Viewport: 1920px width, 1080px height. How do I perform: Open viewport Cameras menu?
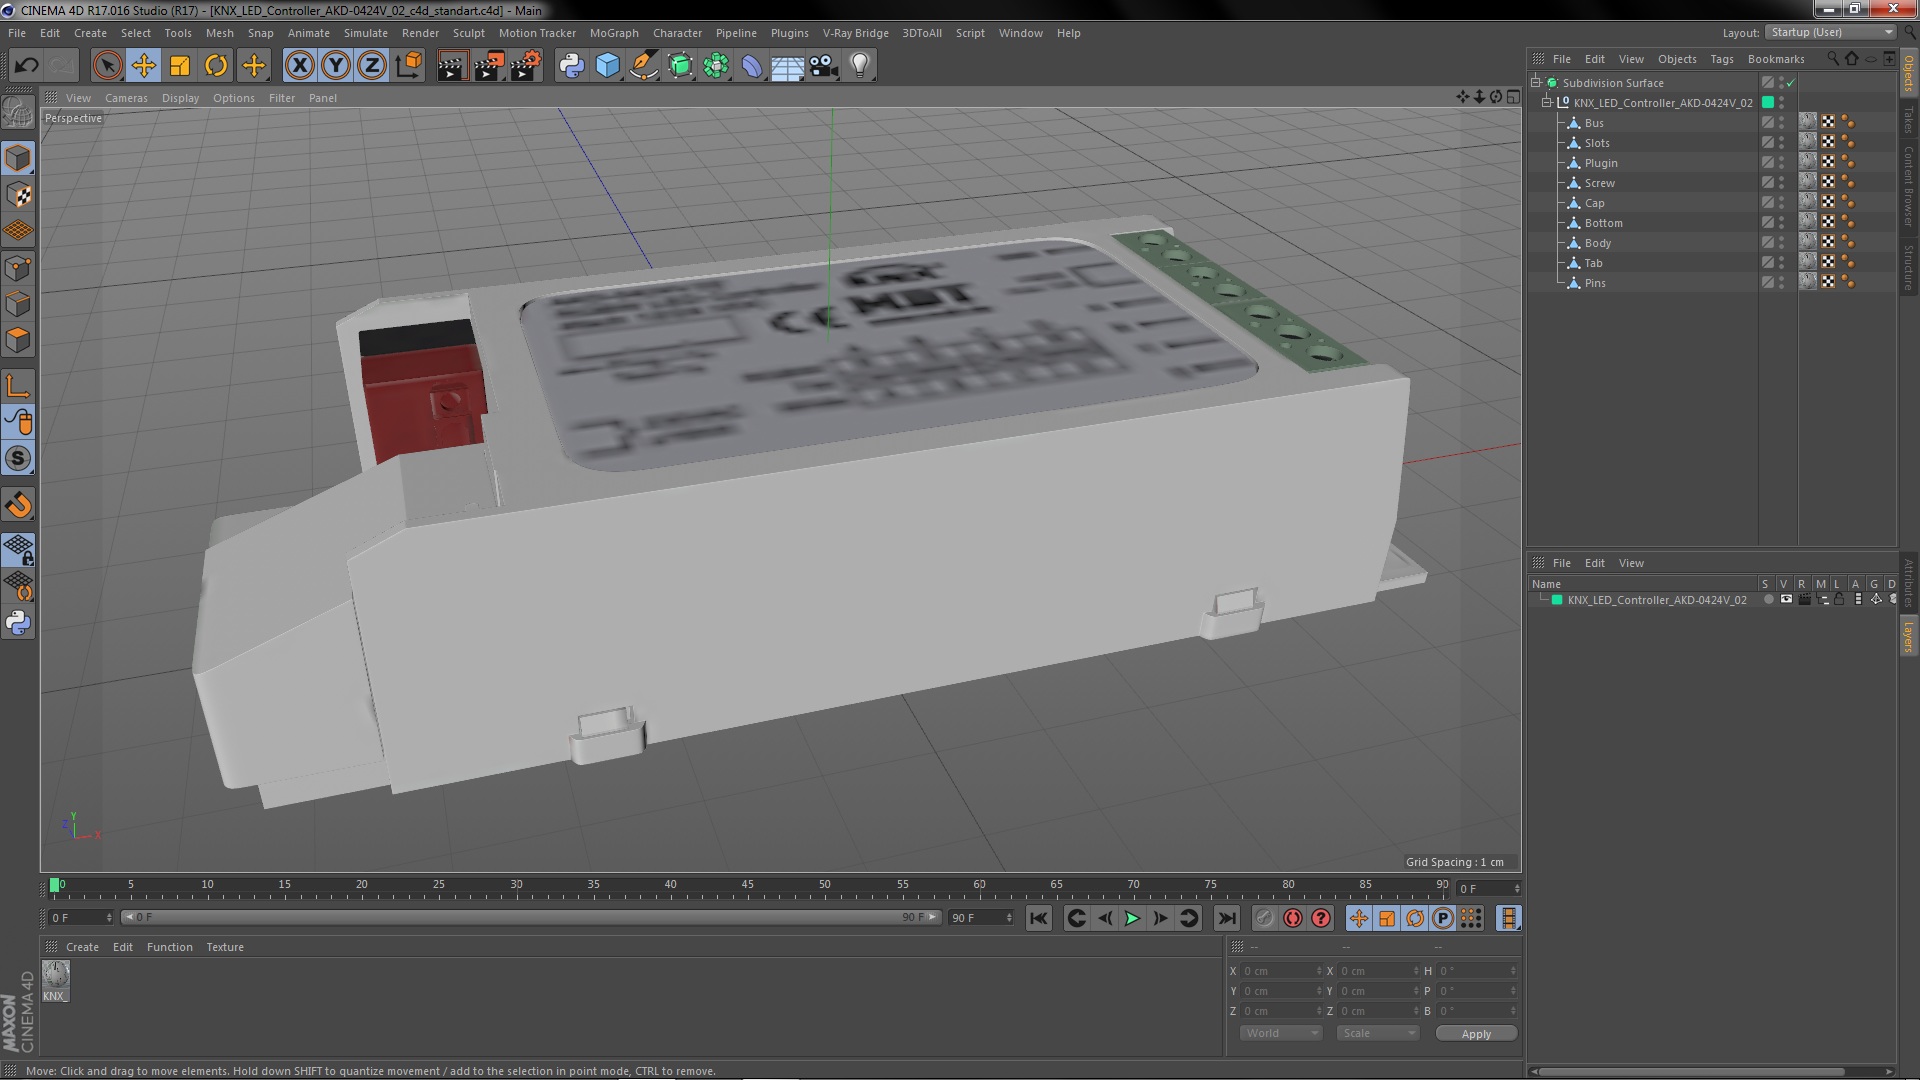click(126, 98)
